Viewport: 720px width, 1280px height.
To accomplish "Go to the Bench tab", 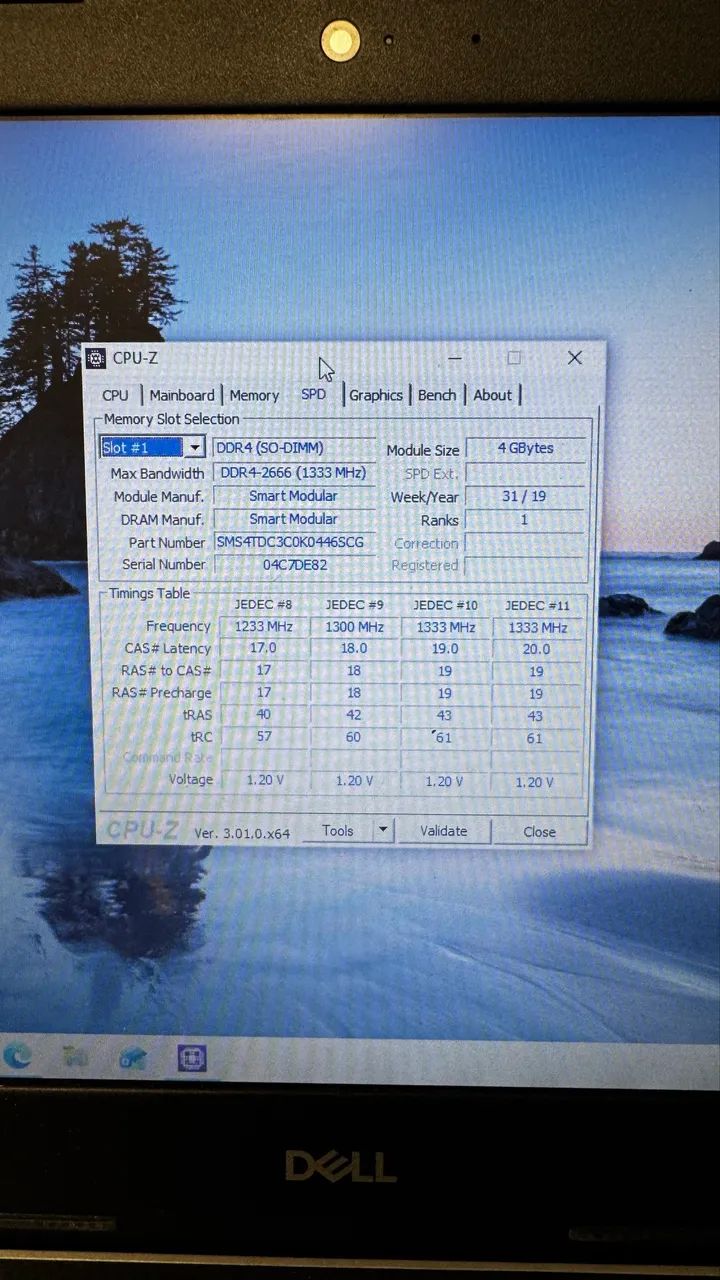I will pyautogui.click(x=437, y=395).
